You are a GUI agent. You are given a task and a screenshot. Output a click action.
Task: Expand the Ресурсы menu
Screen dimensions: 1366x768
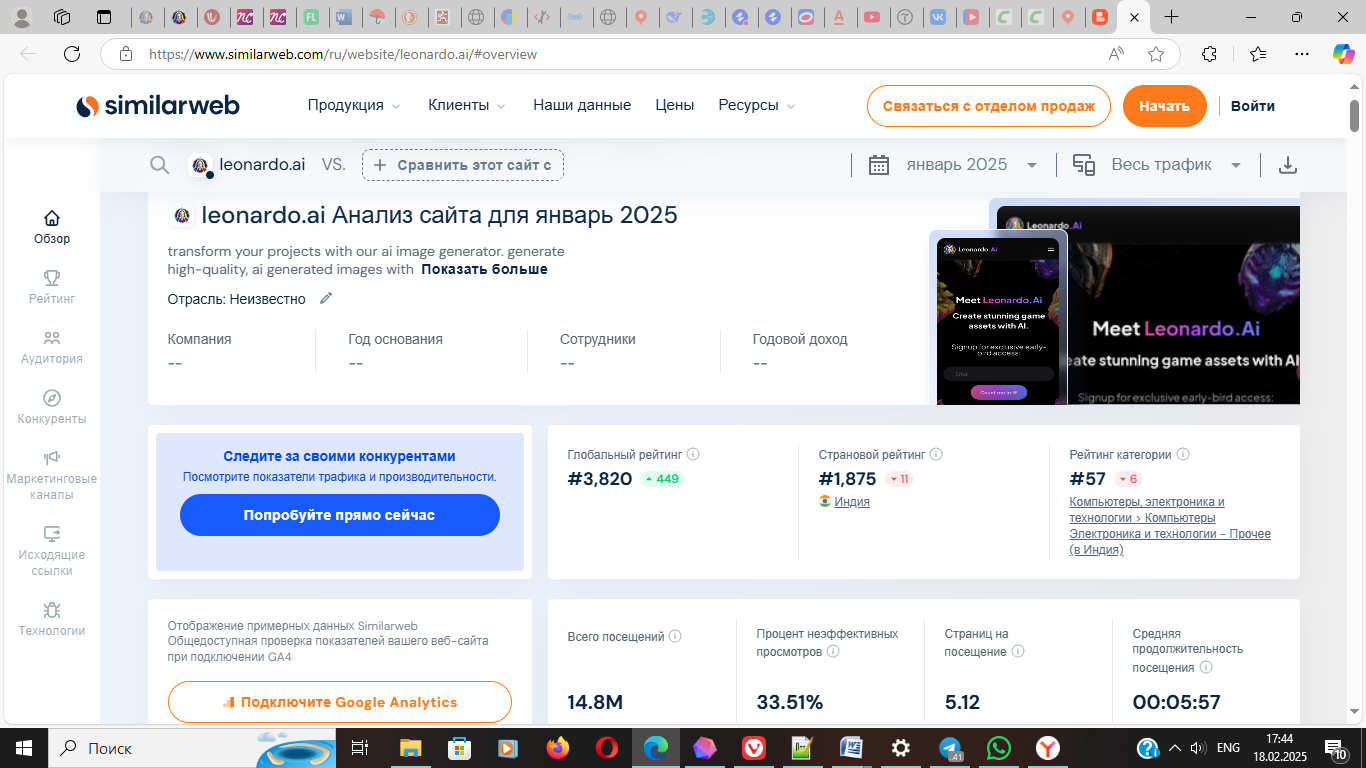click(757, 105)
